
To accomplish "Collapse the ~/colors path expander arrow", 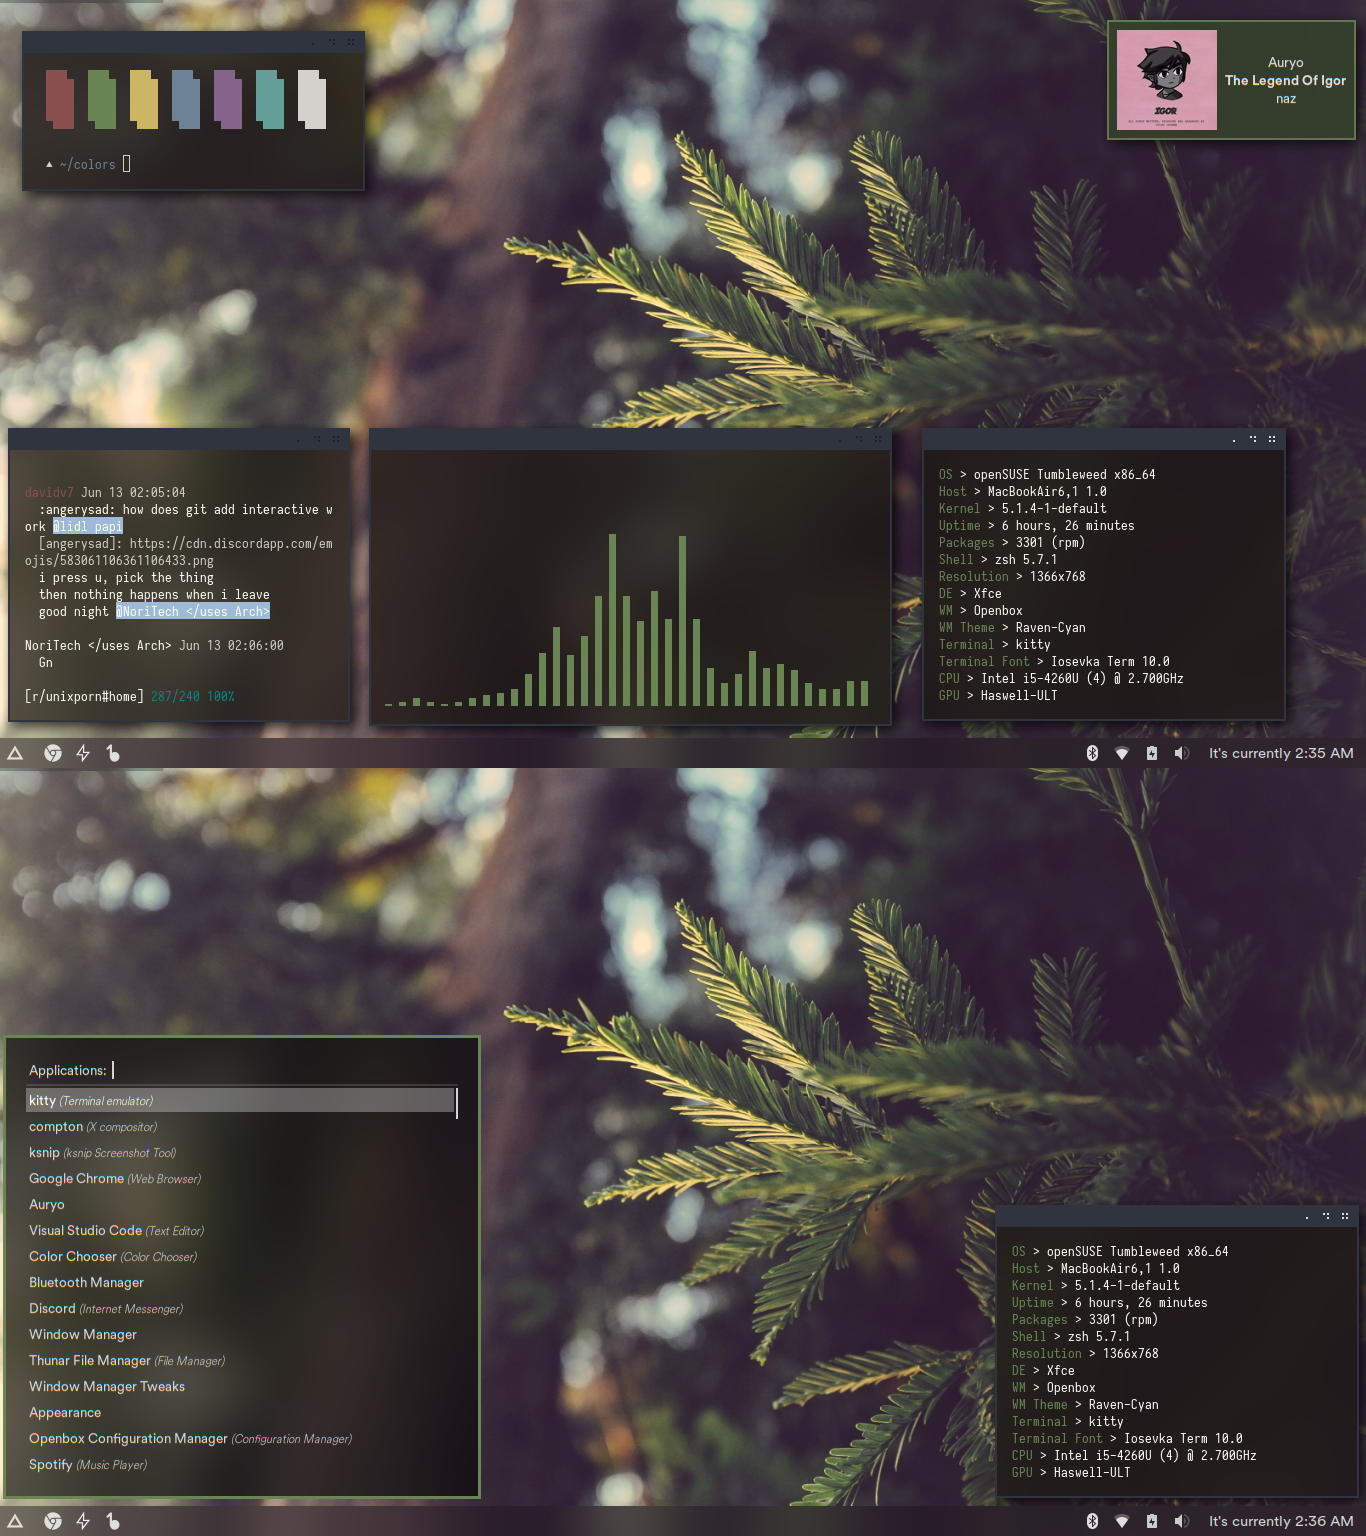I will 48,164.
